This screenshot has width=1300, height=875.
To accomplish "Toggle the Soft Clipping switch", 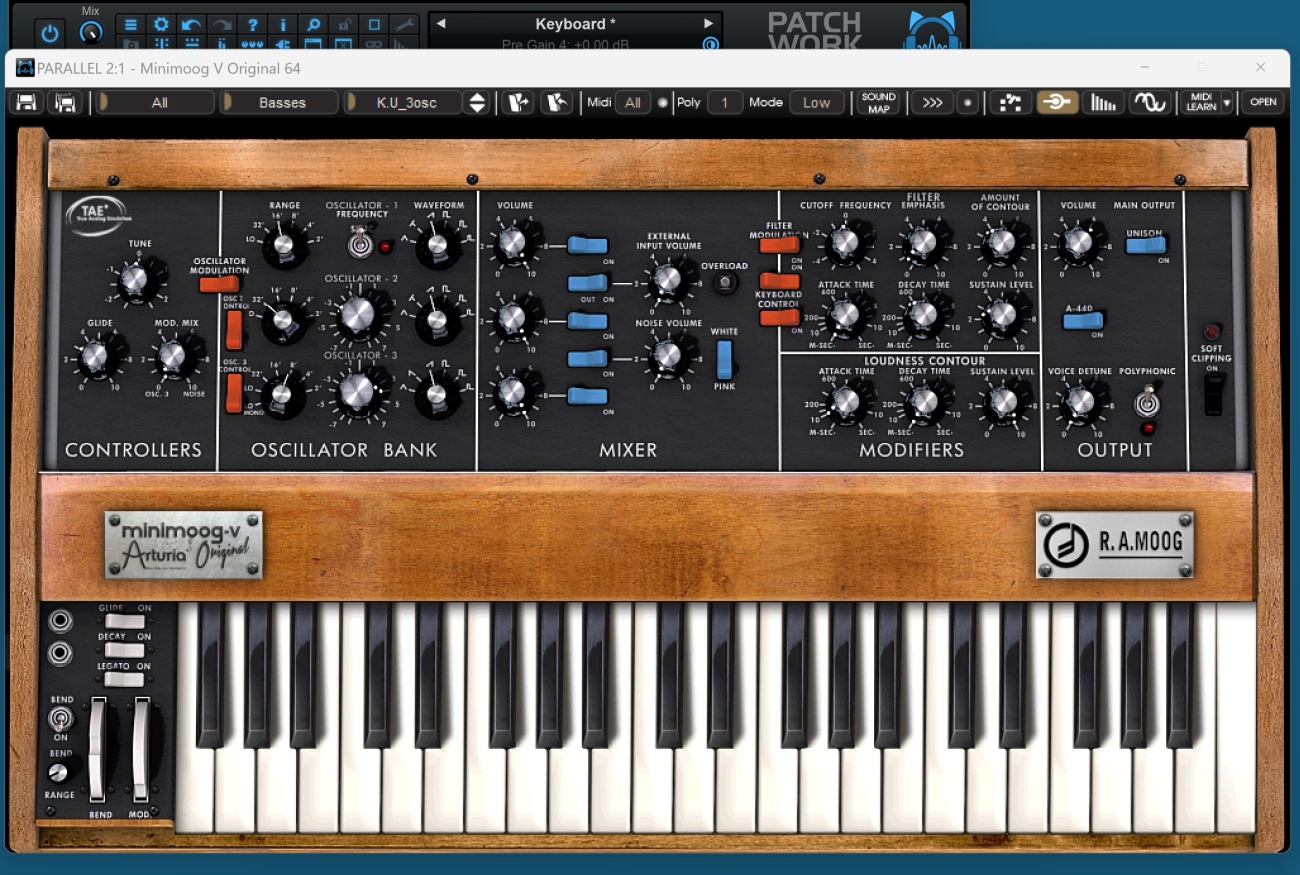I will (1213, 395).
